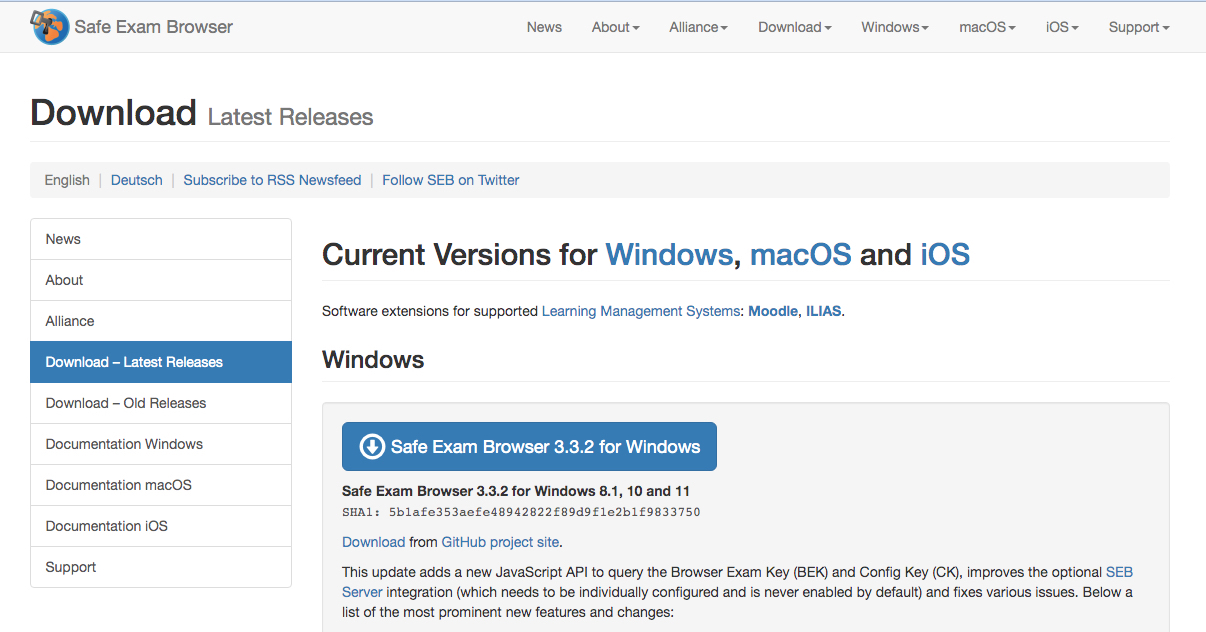Open the iOS navbar dropdown
1206x632 pixels.
(x=1062, y=27)
